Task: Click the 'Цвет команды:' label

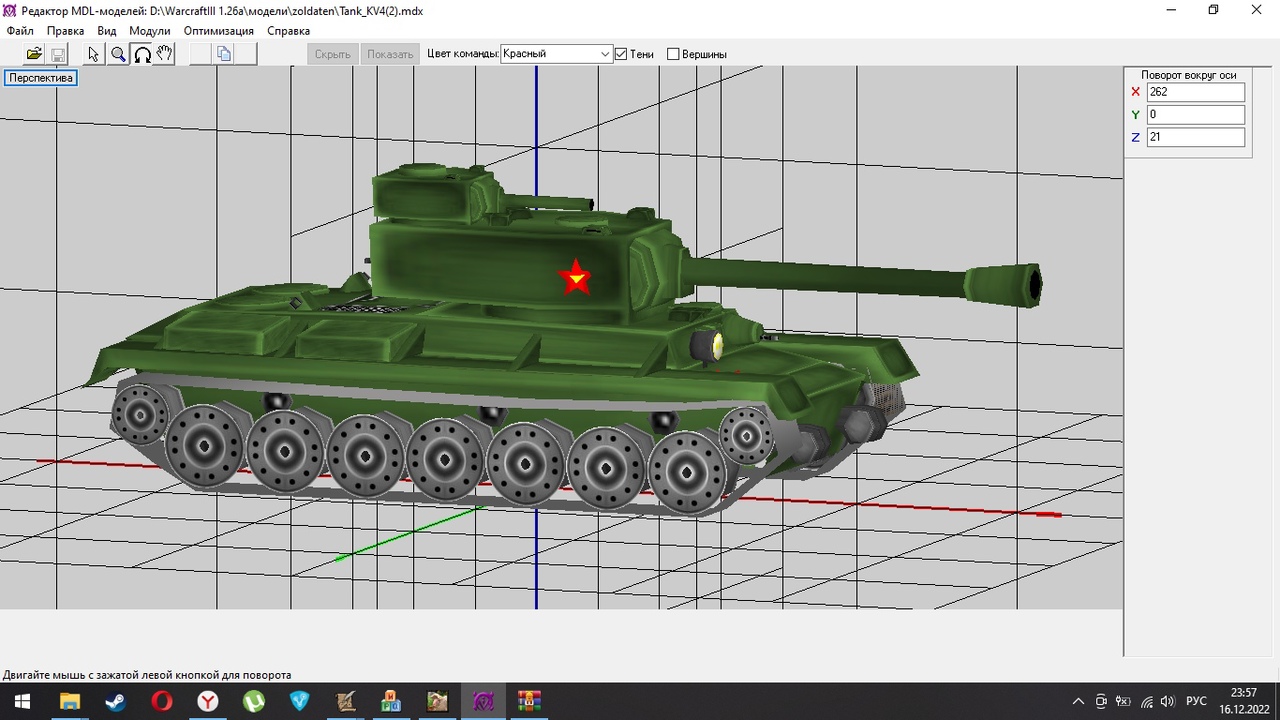Action: pos(463,54)
